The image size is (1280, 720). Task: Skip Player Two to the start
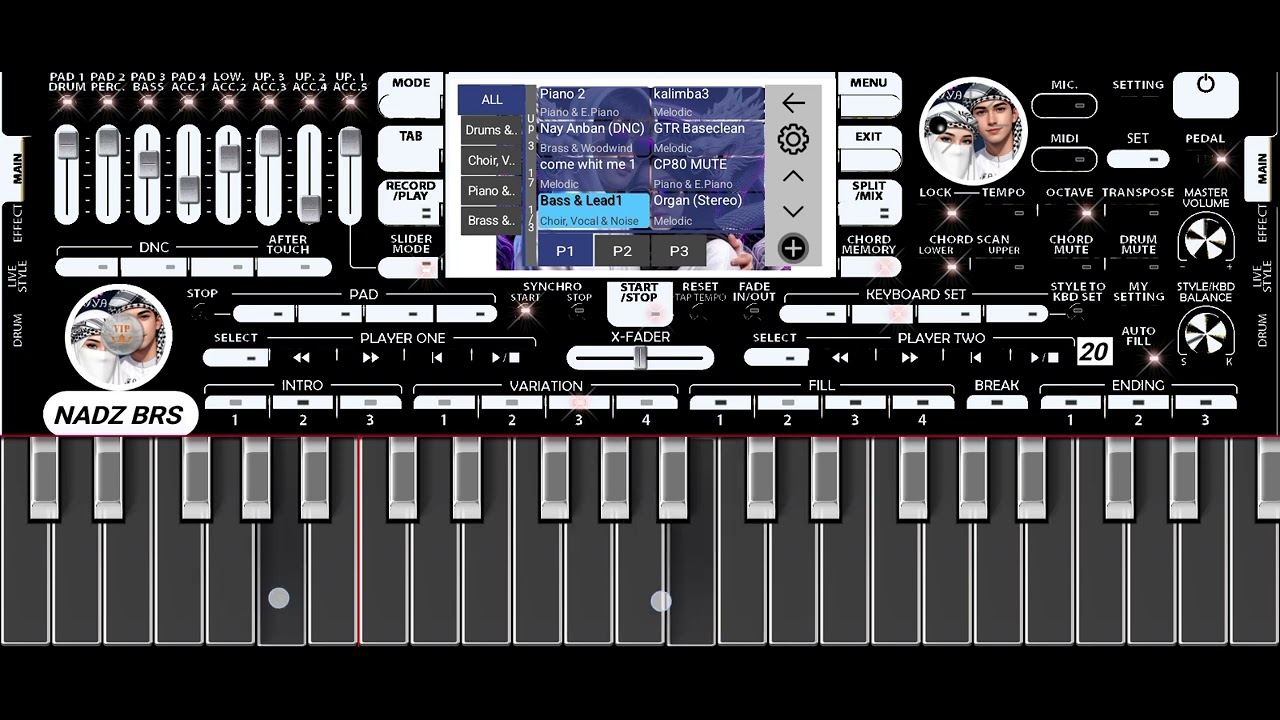tap(976, 357)
